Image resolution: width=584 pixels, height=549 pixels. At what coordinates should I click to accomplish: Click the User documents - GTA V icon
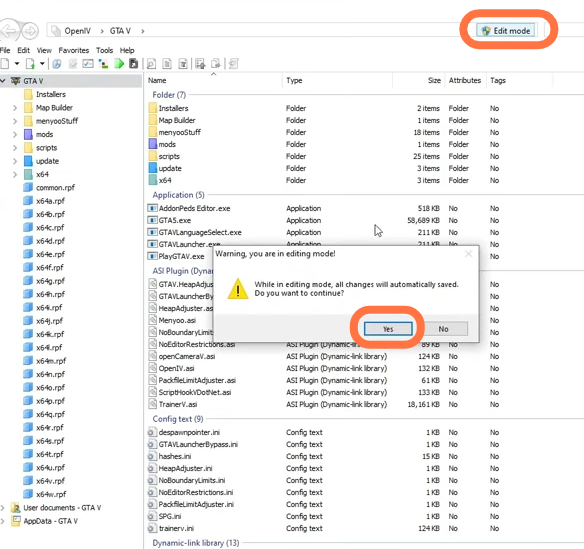[16, 508]
